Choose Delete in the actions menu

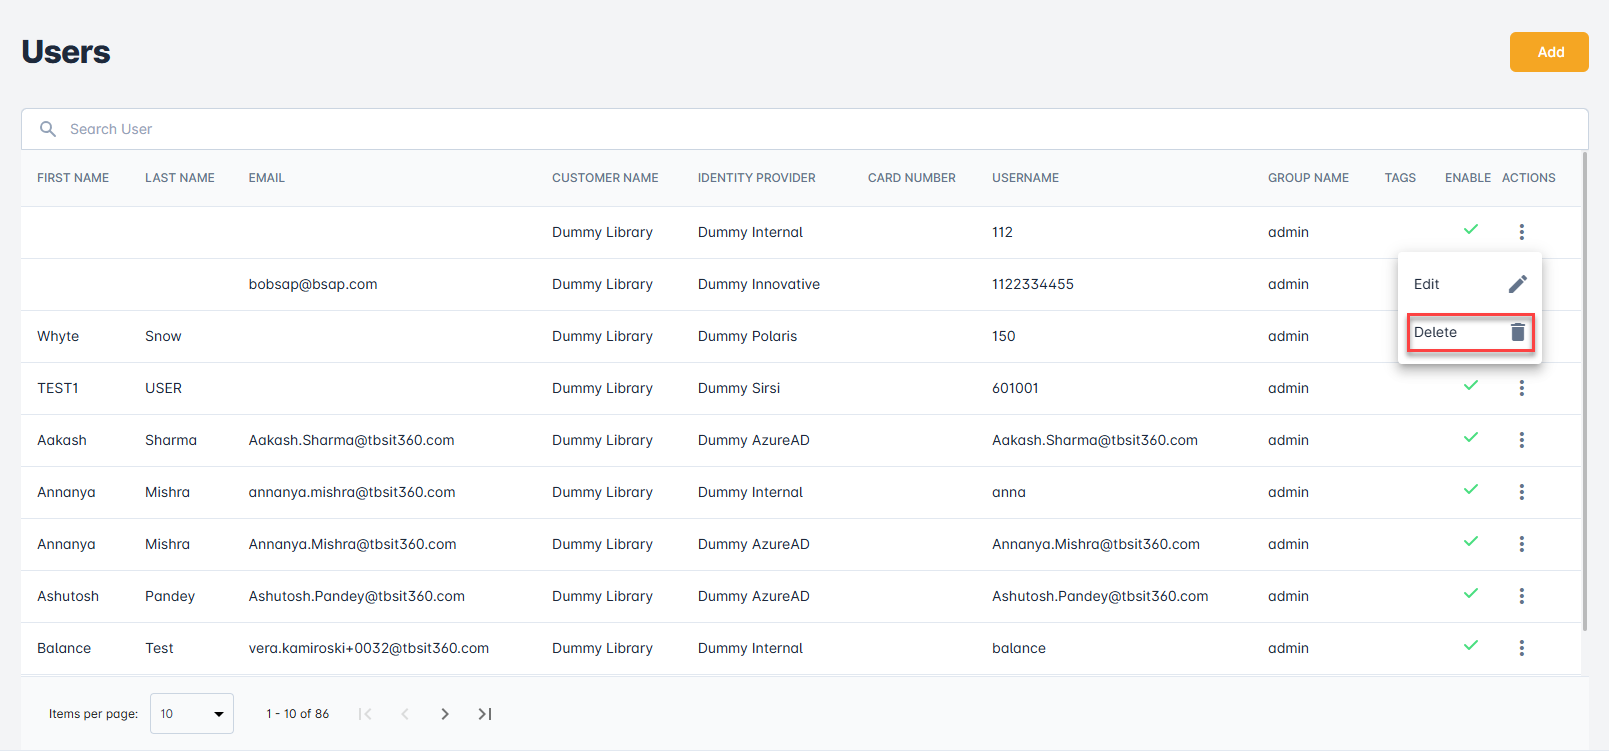point(1436,332)
